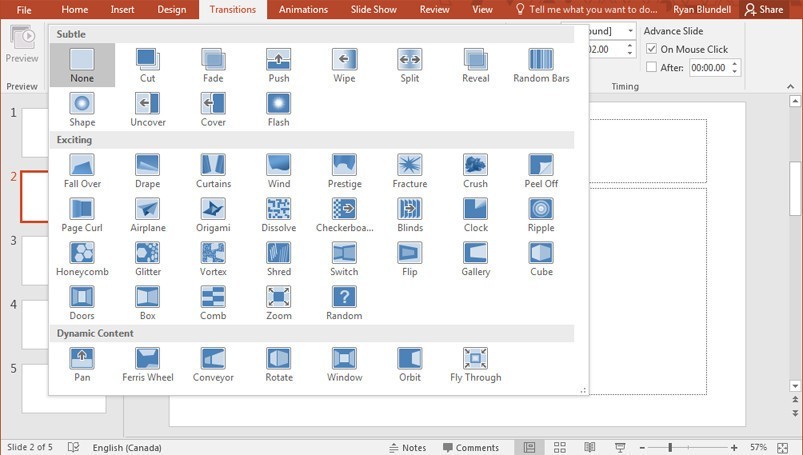Select the Fly Through transition

pos(475,365)
